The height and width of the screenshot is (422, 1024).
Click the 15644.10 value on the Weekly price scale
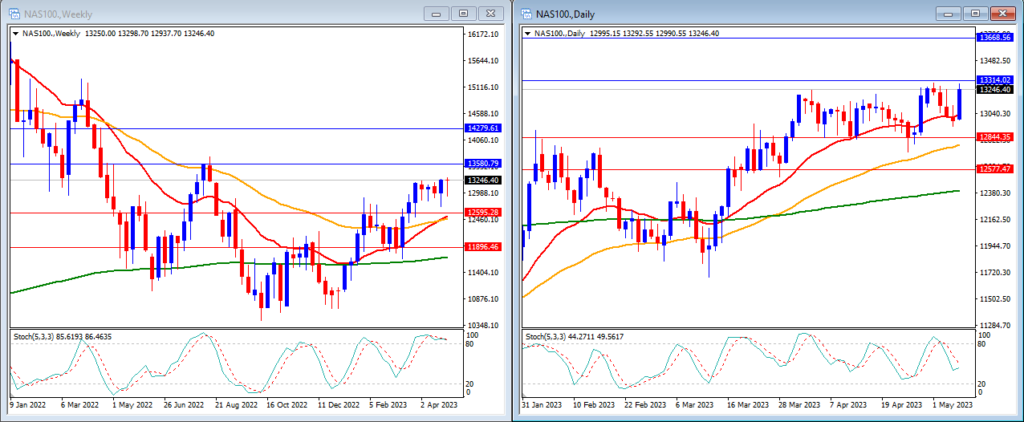pyautogui.click(x=483, y=61)
